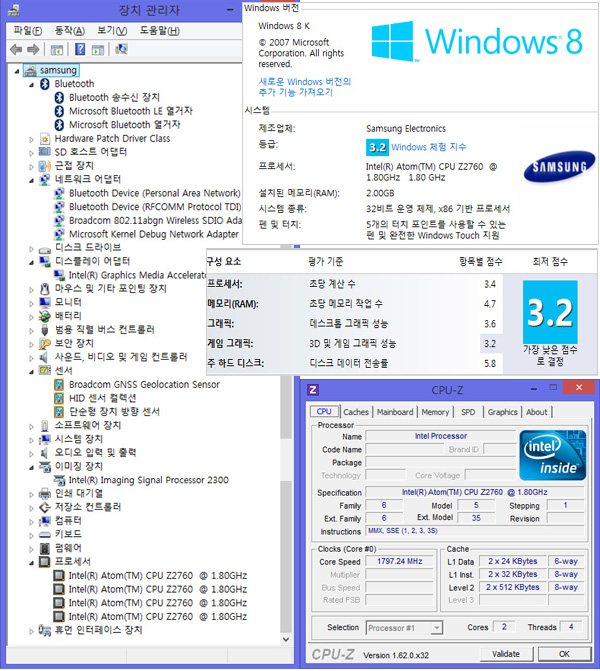The image size is (600, 671).
Task: Expand the 디스크 드라이브 node
Action: (x=31, y=249)
